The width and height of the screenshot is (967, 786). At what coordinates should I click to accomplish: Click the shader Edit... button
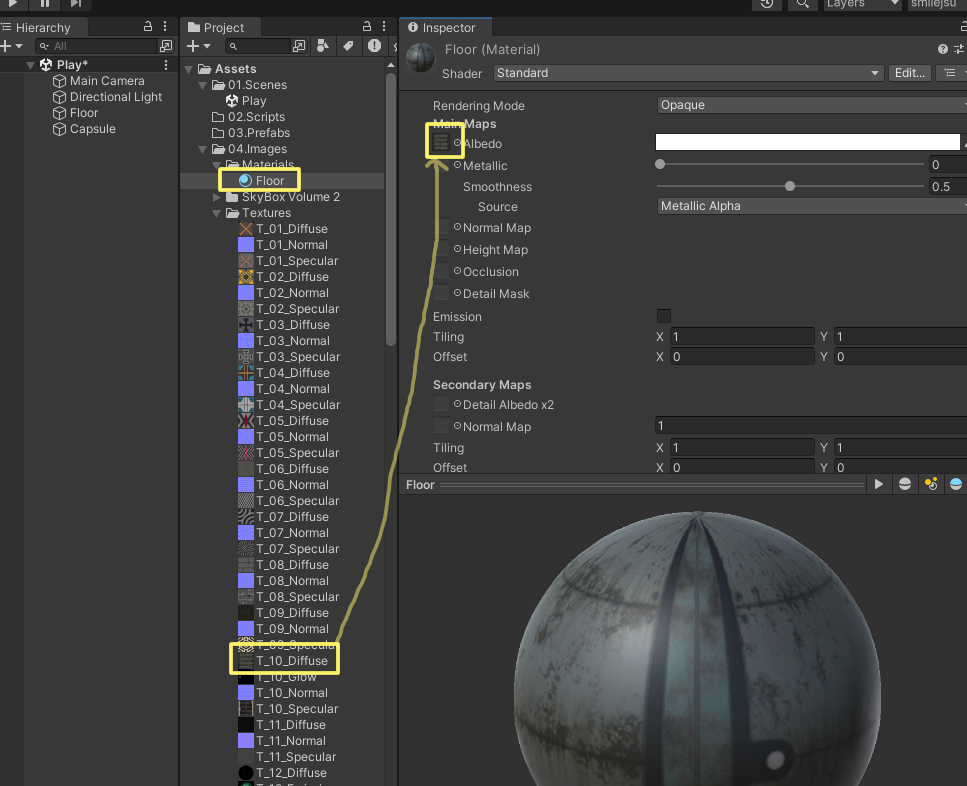[x=910, y=73]
